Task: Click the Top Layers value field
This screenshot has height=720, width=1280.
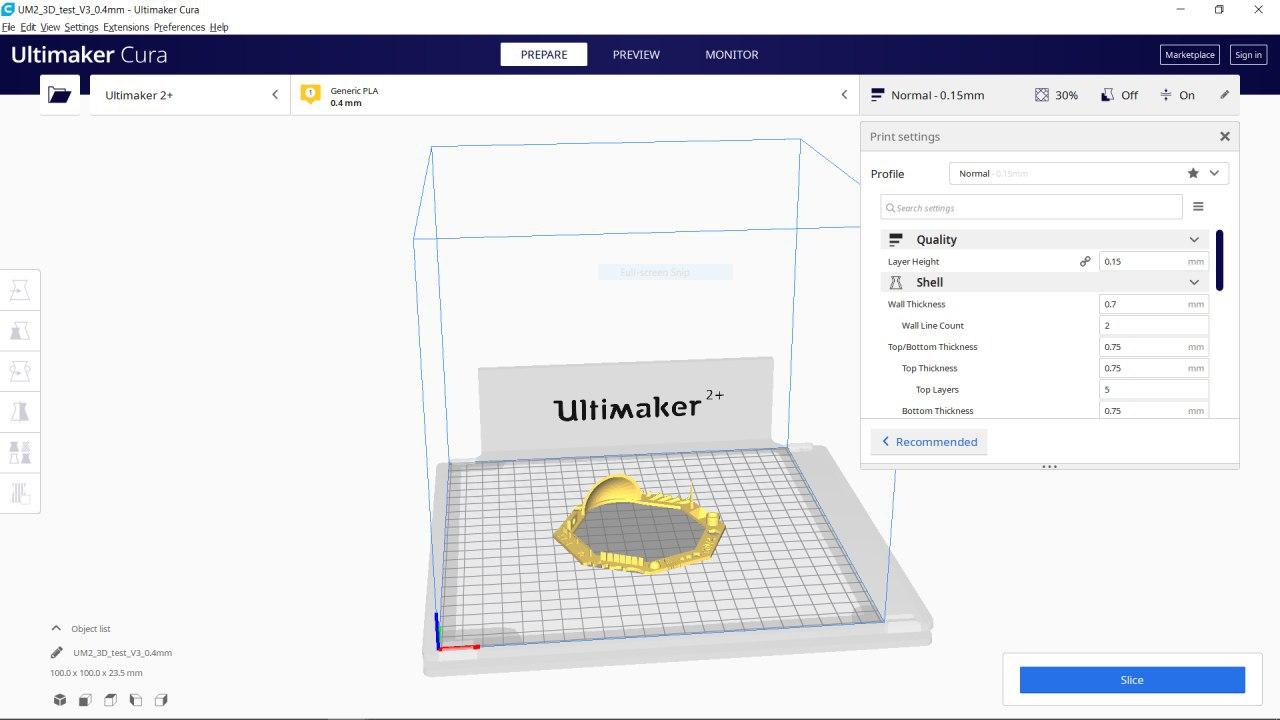Action: 1153,390
